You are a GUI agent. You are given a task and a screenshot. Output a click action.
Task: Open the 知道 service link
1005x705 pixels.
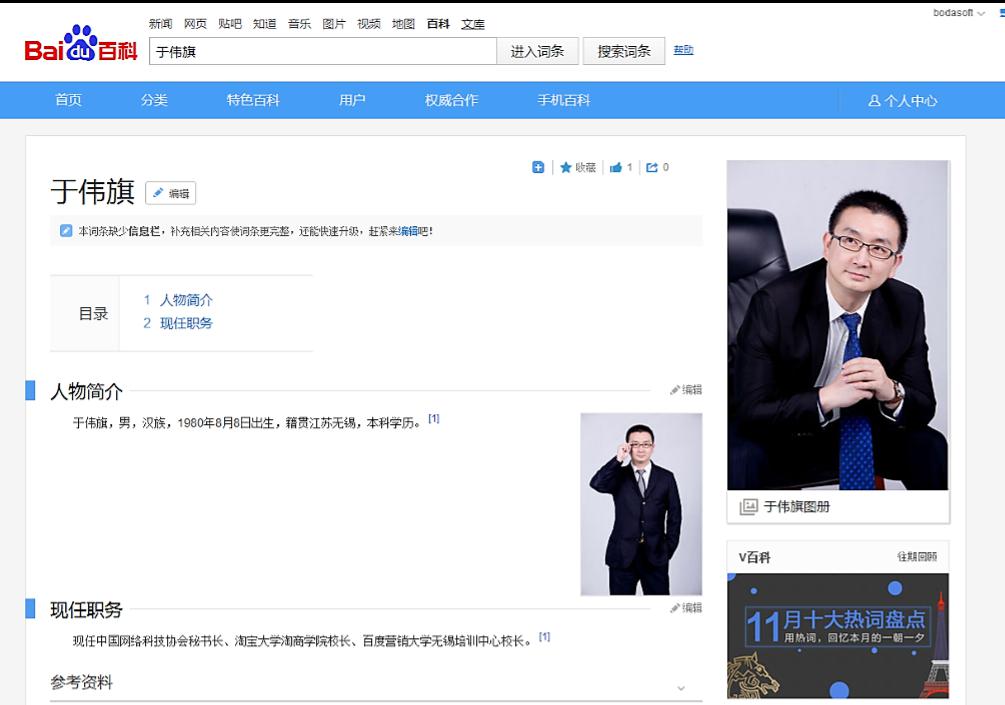tap(265, 24)
